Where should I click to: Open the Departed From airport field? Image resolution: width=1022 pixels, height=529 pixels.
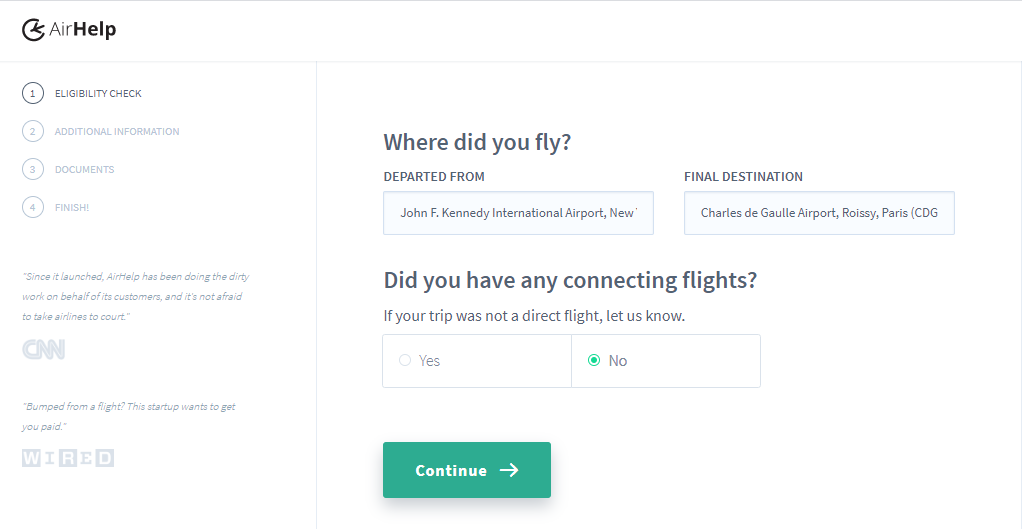pos(518,213)
